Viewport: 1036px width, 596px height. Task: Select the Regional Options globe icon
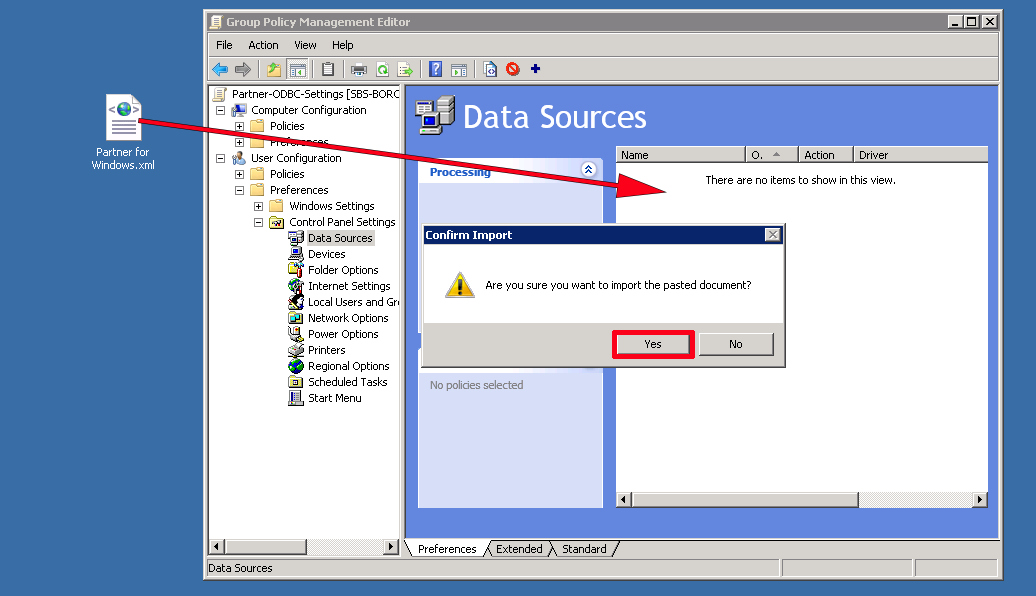pyautogui.click(x=295, y=366)
